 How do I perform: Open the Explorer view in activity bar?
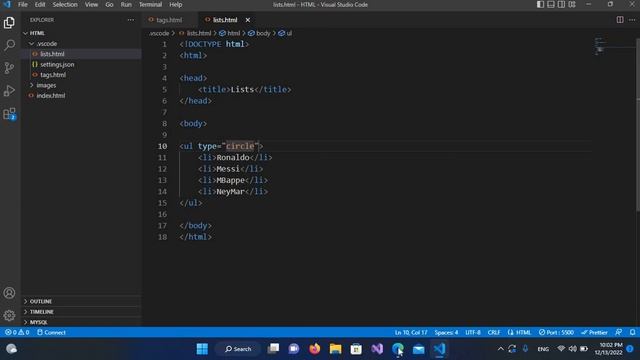pos(9,22)
